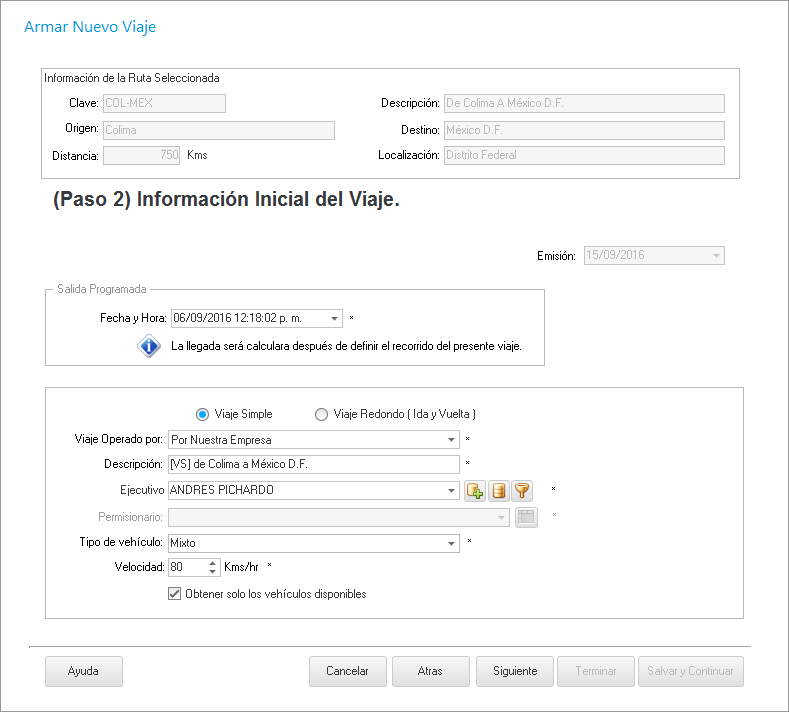Click the Cancelar button
The image size is (789, 712).
348,671
